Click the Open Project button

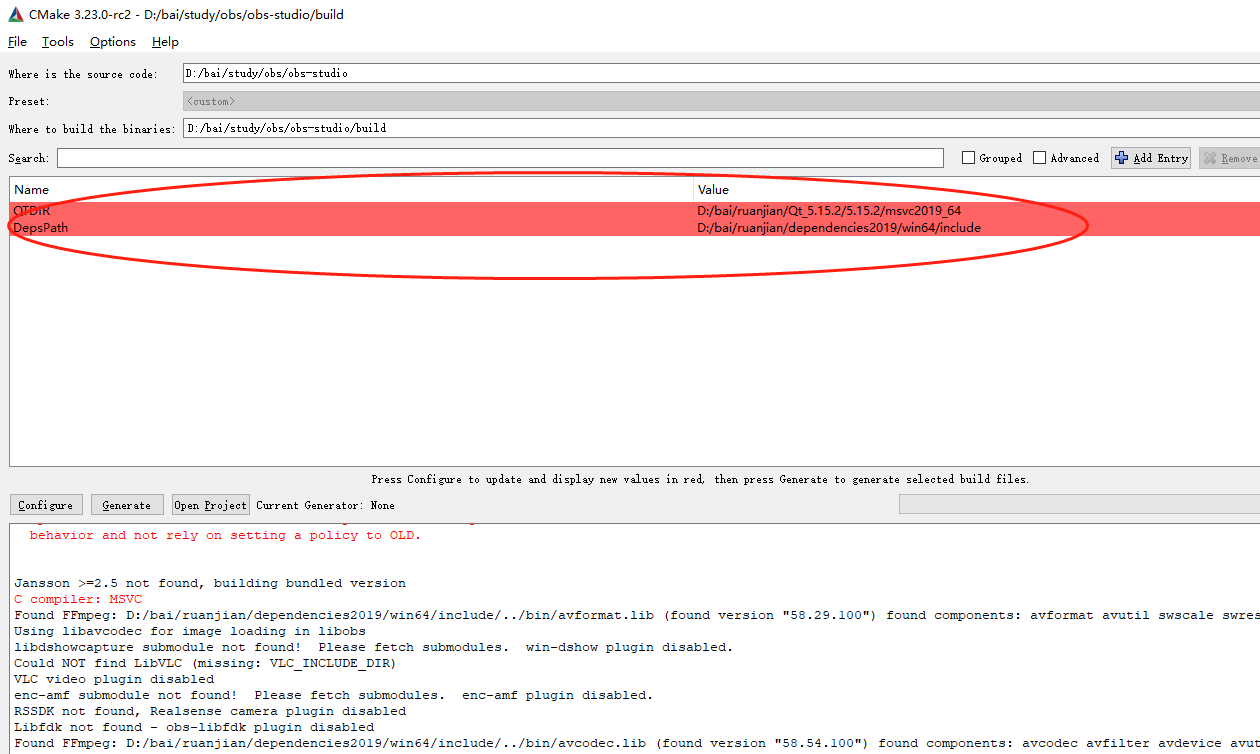tap(210, 505)
